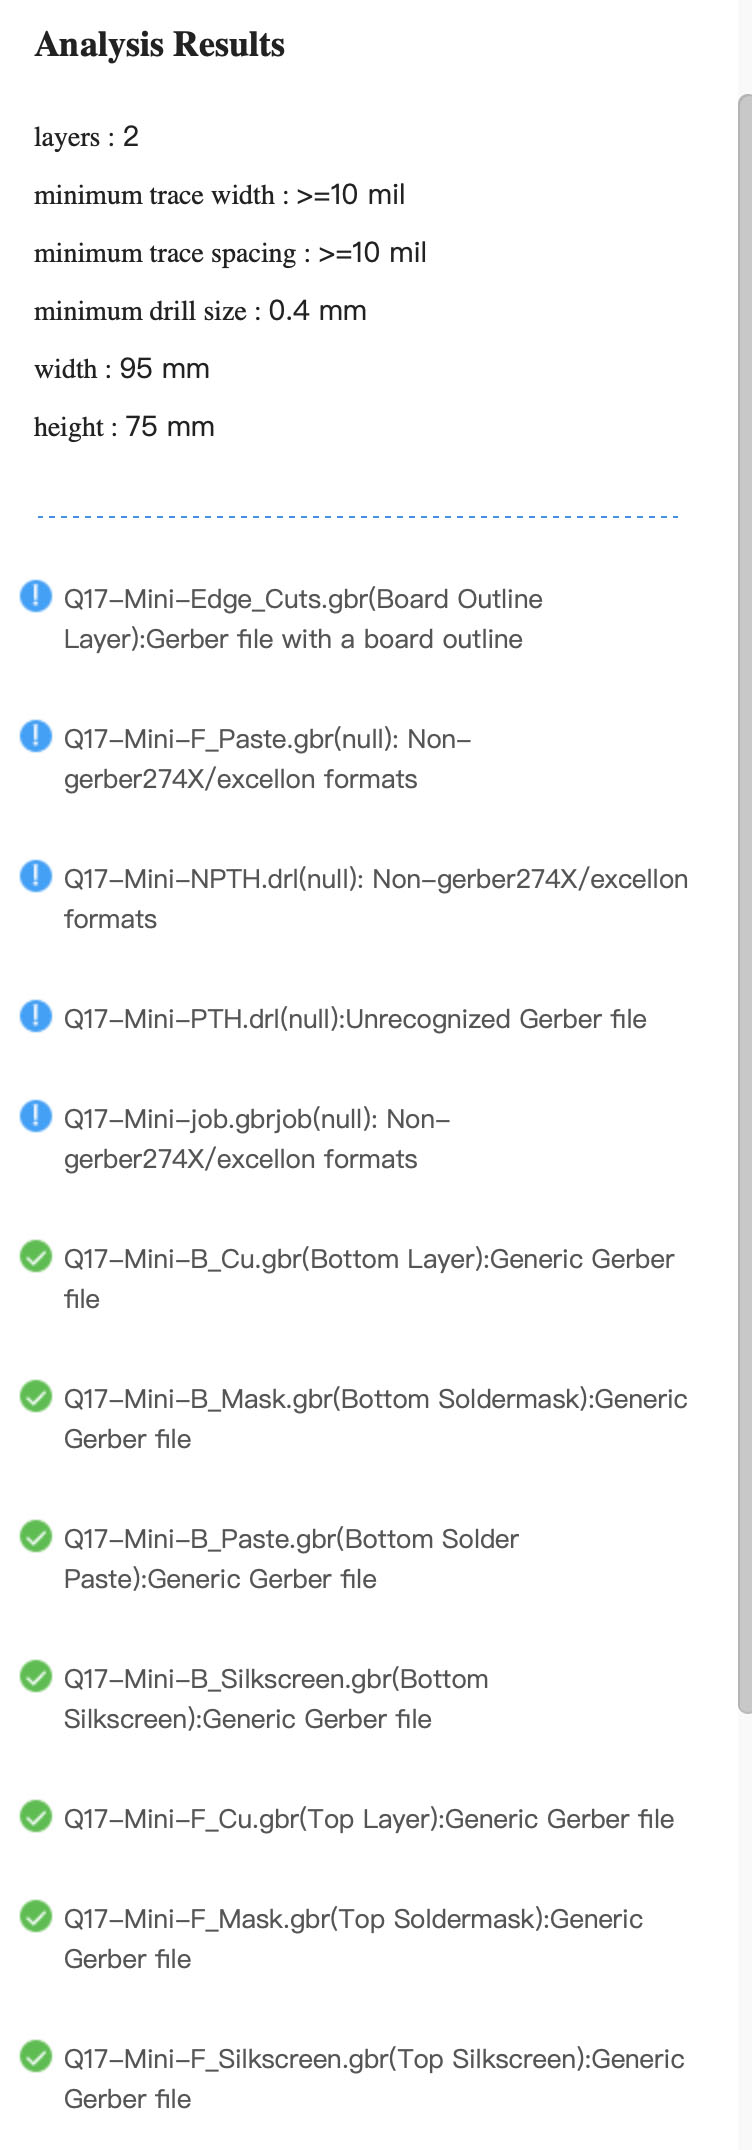Viewport: 752px width, 2150px height.
Task: Click green checkmark beside Q17-Mini-B_Mask.gbr
Action: pos(36,1396)
